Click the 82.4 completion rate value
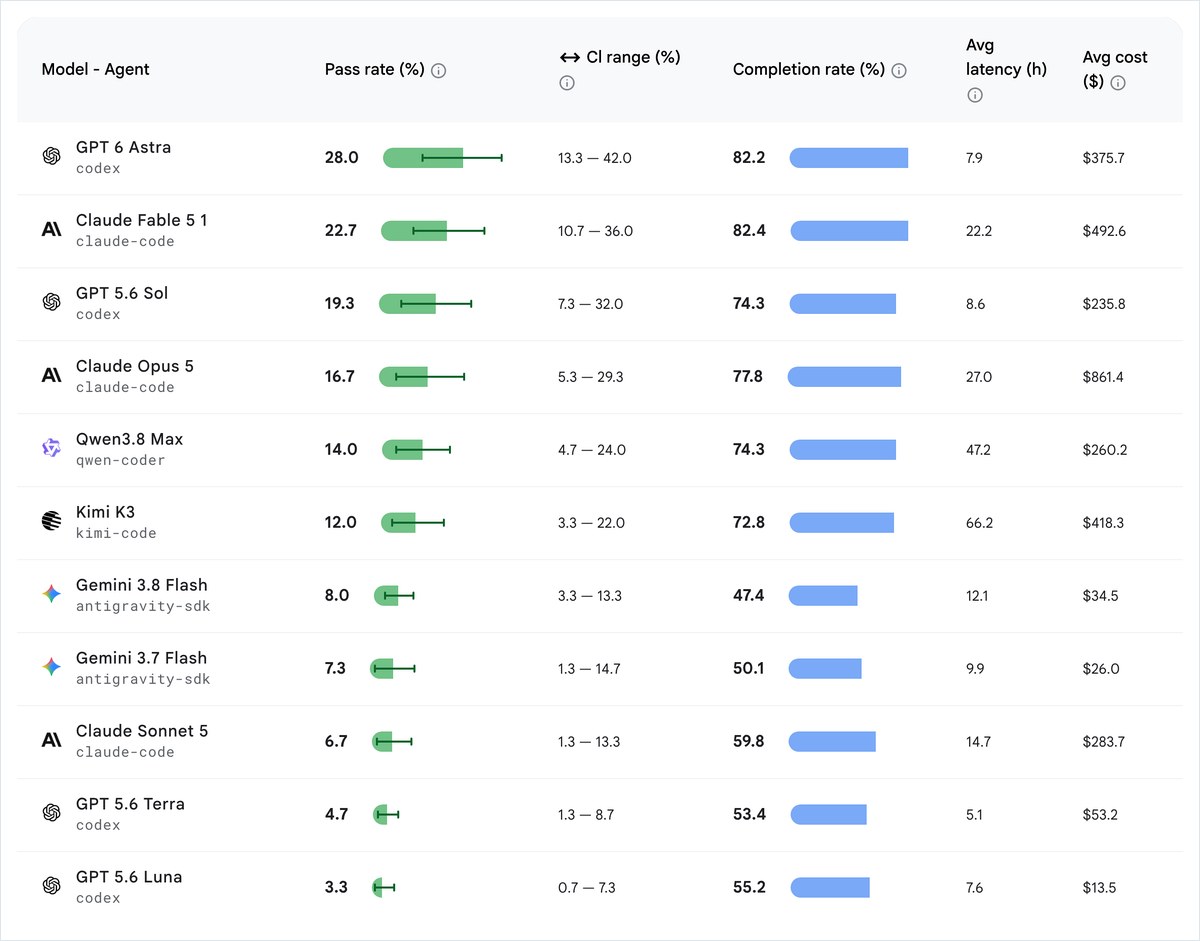Screen dimensions: 1200x941 coord(749,231)
